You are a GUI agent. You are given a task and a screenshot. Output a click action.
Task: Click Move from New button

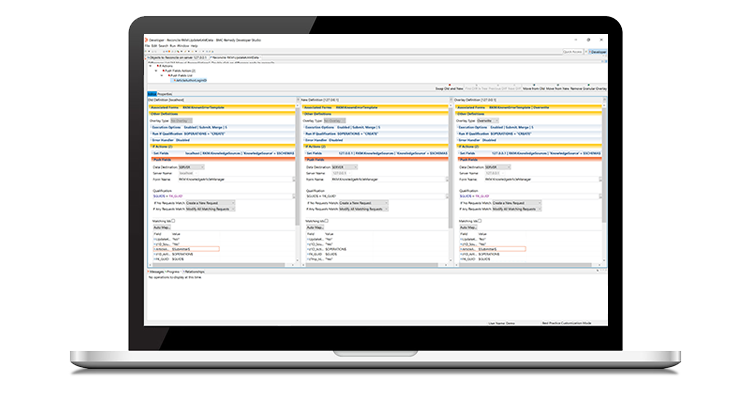(558, 89)
